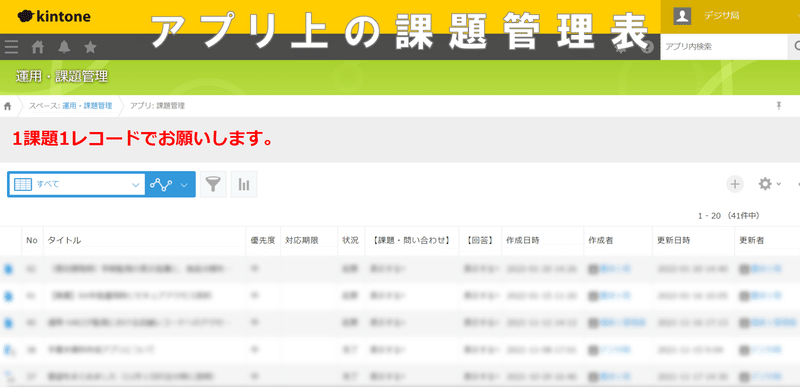The width and height of the screenshot is (800, 387).
Task: Open the app settings gear
Action: [x=765, y=184]
